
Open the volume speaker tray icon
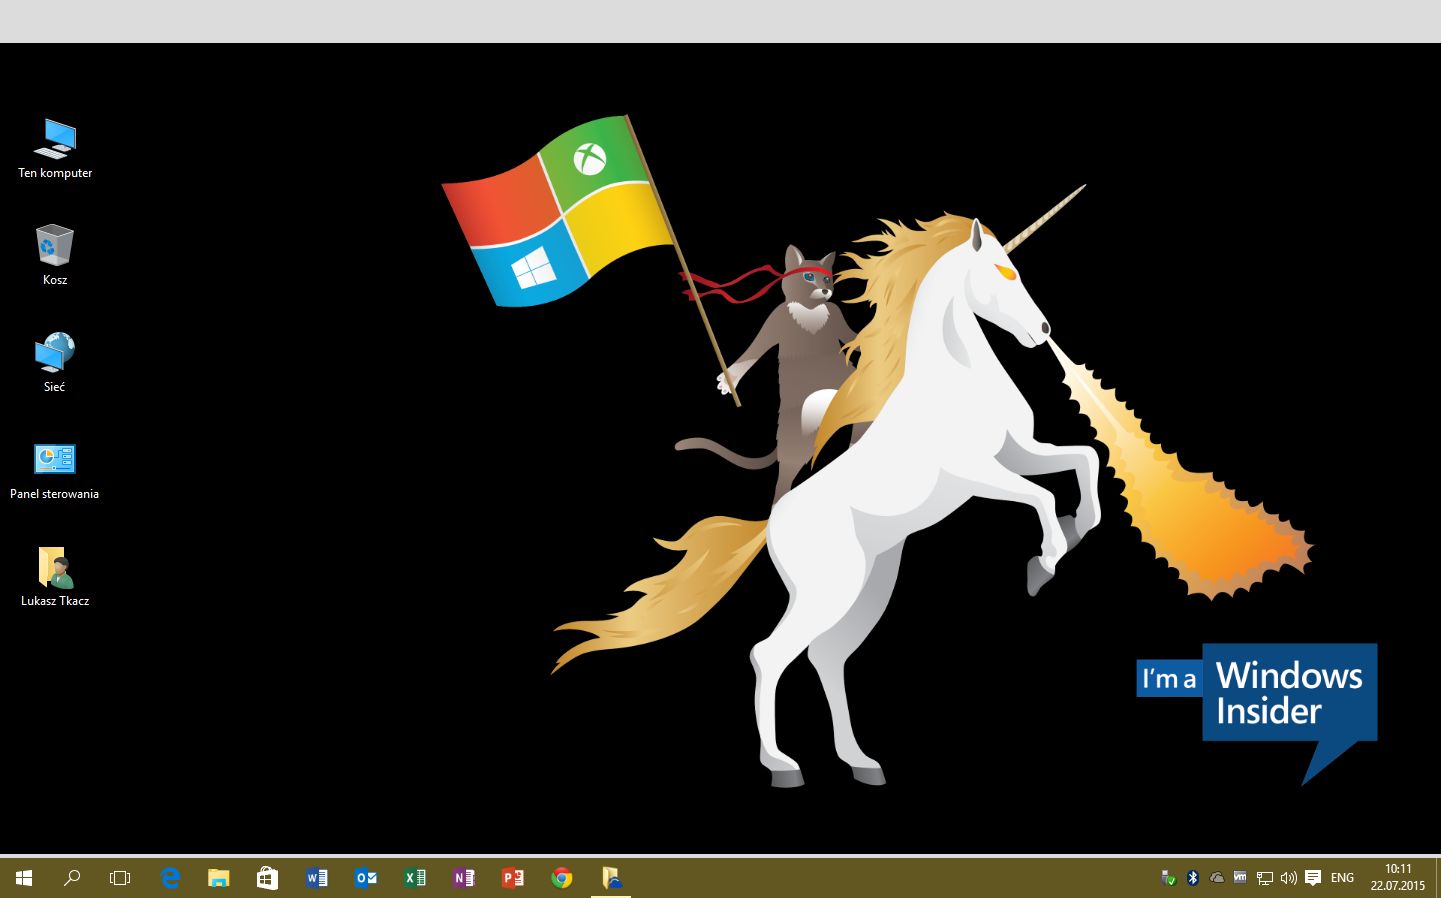pos(1289,878)
